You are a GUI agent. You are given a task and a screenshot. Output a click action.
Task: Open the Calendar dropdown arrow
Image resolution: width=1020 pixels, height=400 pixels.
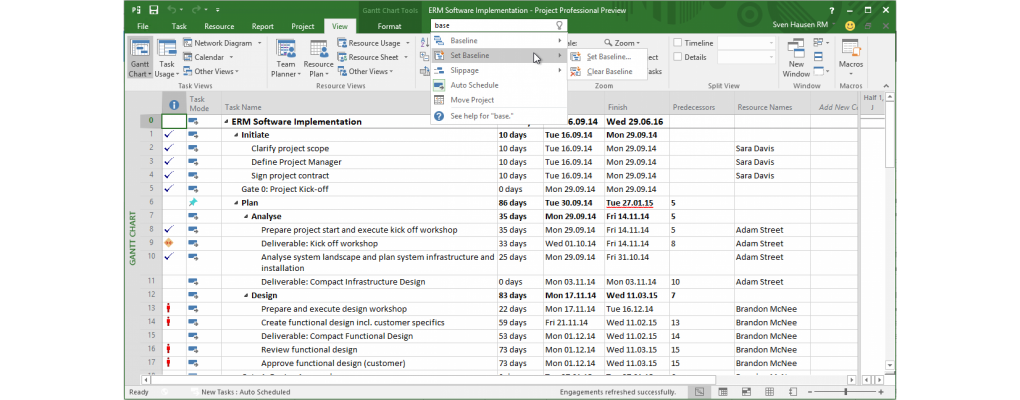click(x=229, y=57)
